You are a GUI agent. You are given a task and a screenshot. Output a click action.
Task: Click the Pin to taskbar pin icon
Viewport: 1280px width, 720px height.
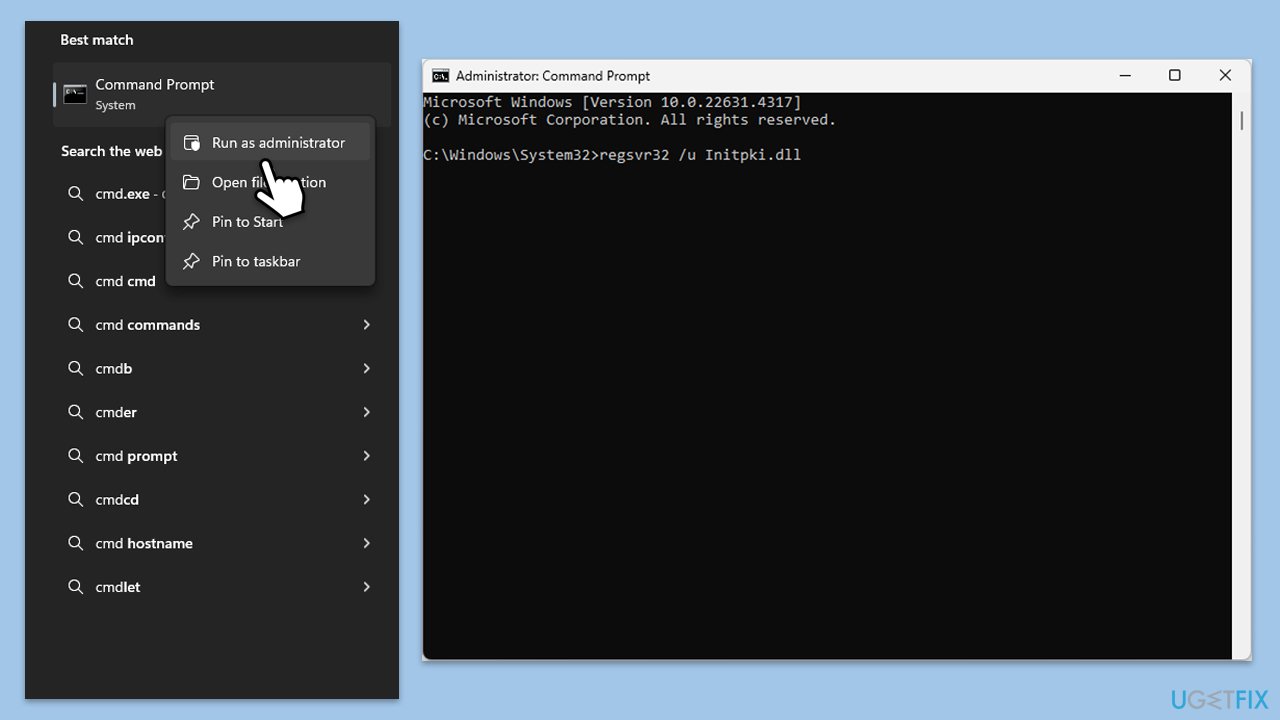pyautogui.click(x=192, y=261)
